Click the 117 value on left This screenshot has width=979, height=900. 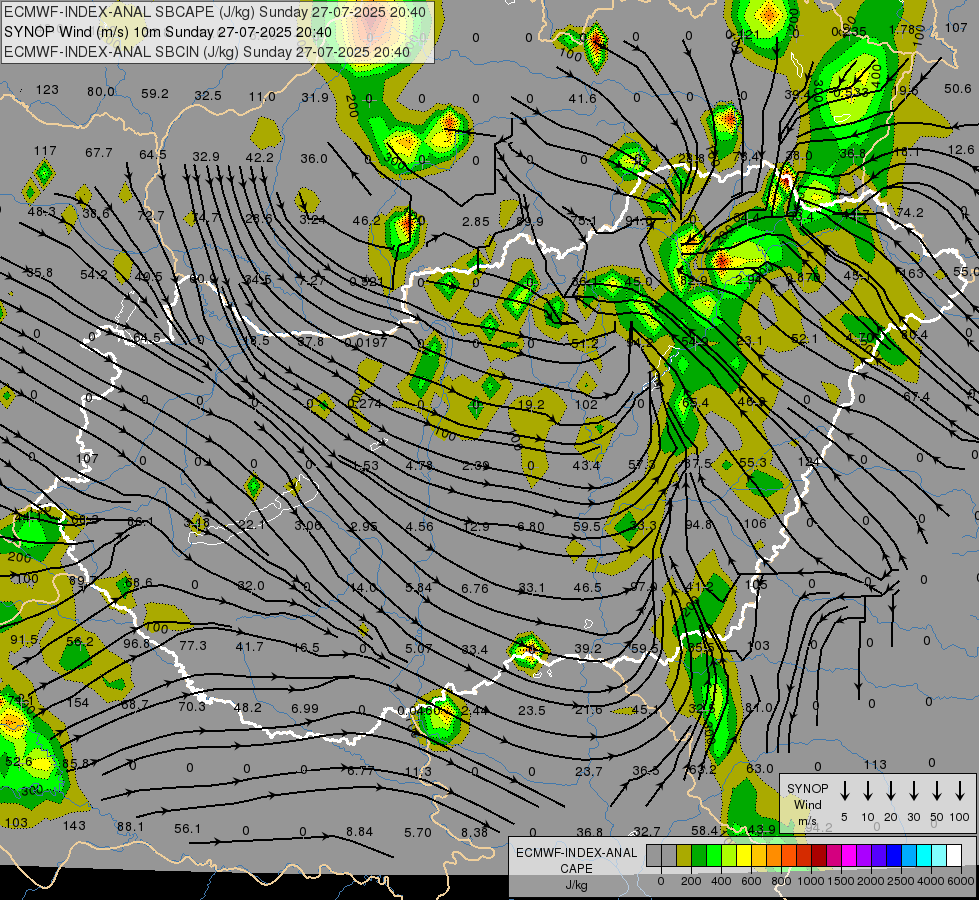[45, 151]
